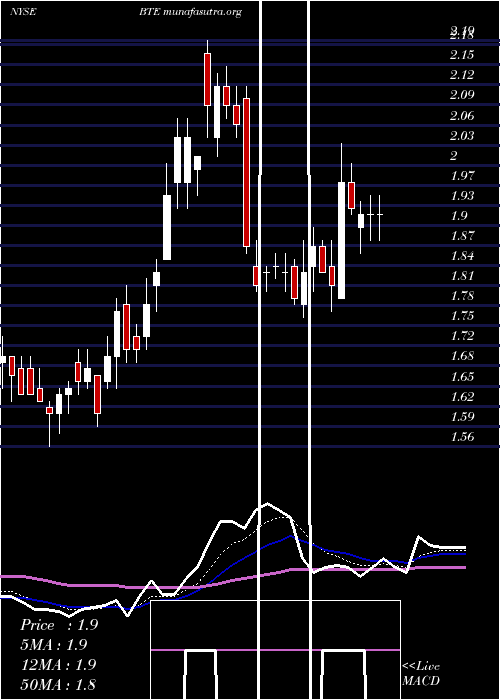
Task: Choose the 1.62 price axis label
Action: point(462,396)
